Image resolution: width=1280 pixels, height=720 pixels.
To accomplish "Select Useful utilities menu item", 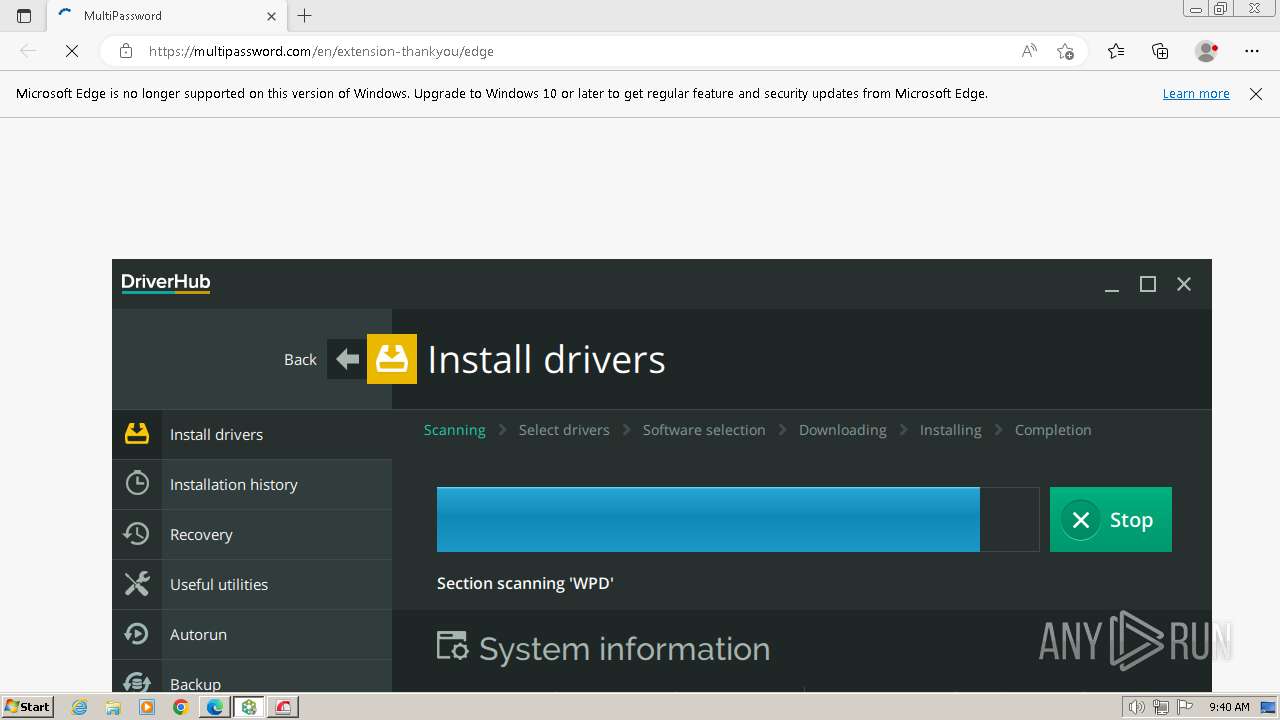I will coord(252,584).
